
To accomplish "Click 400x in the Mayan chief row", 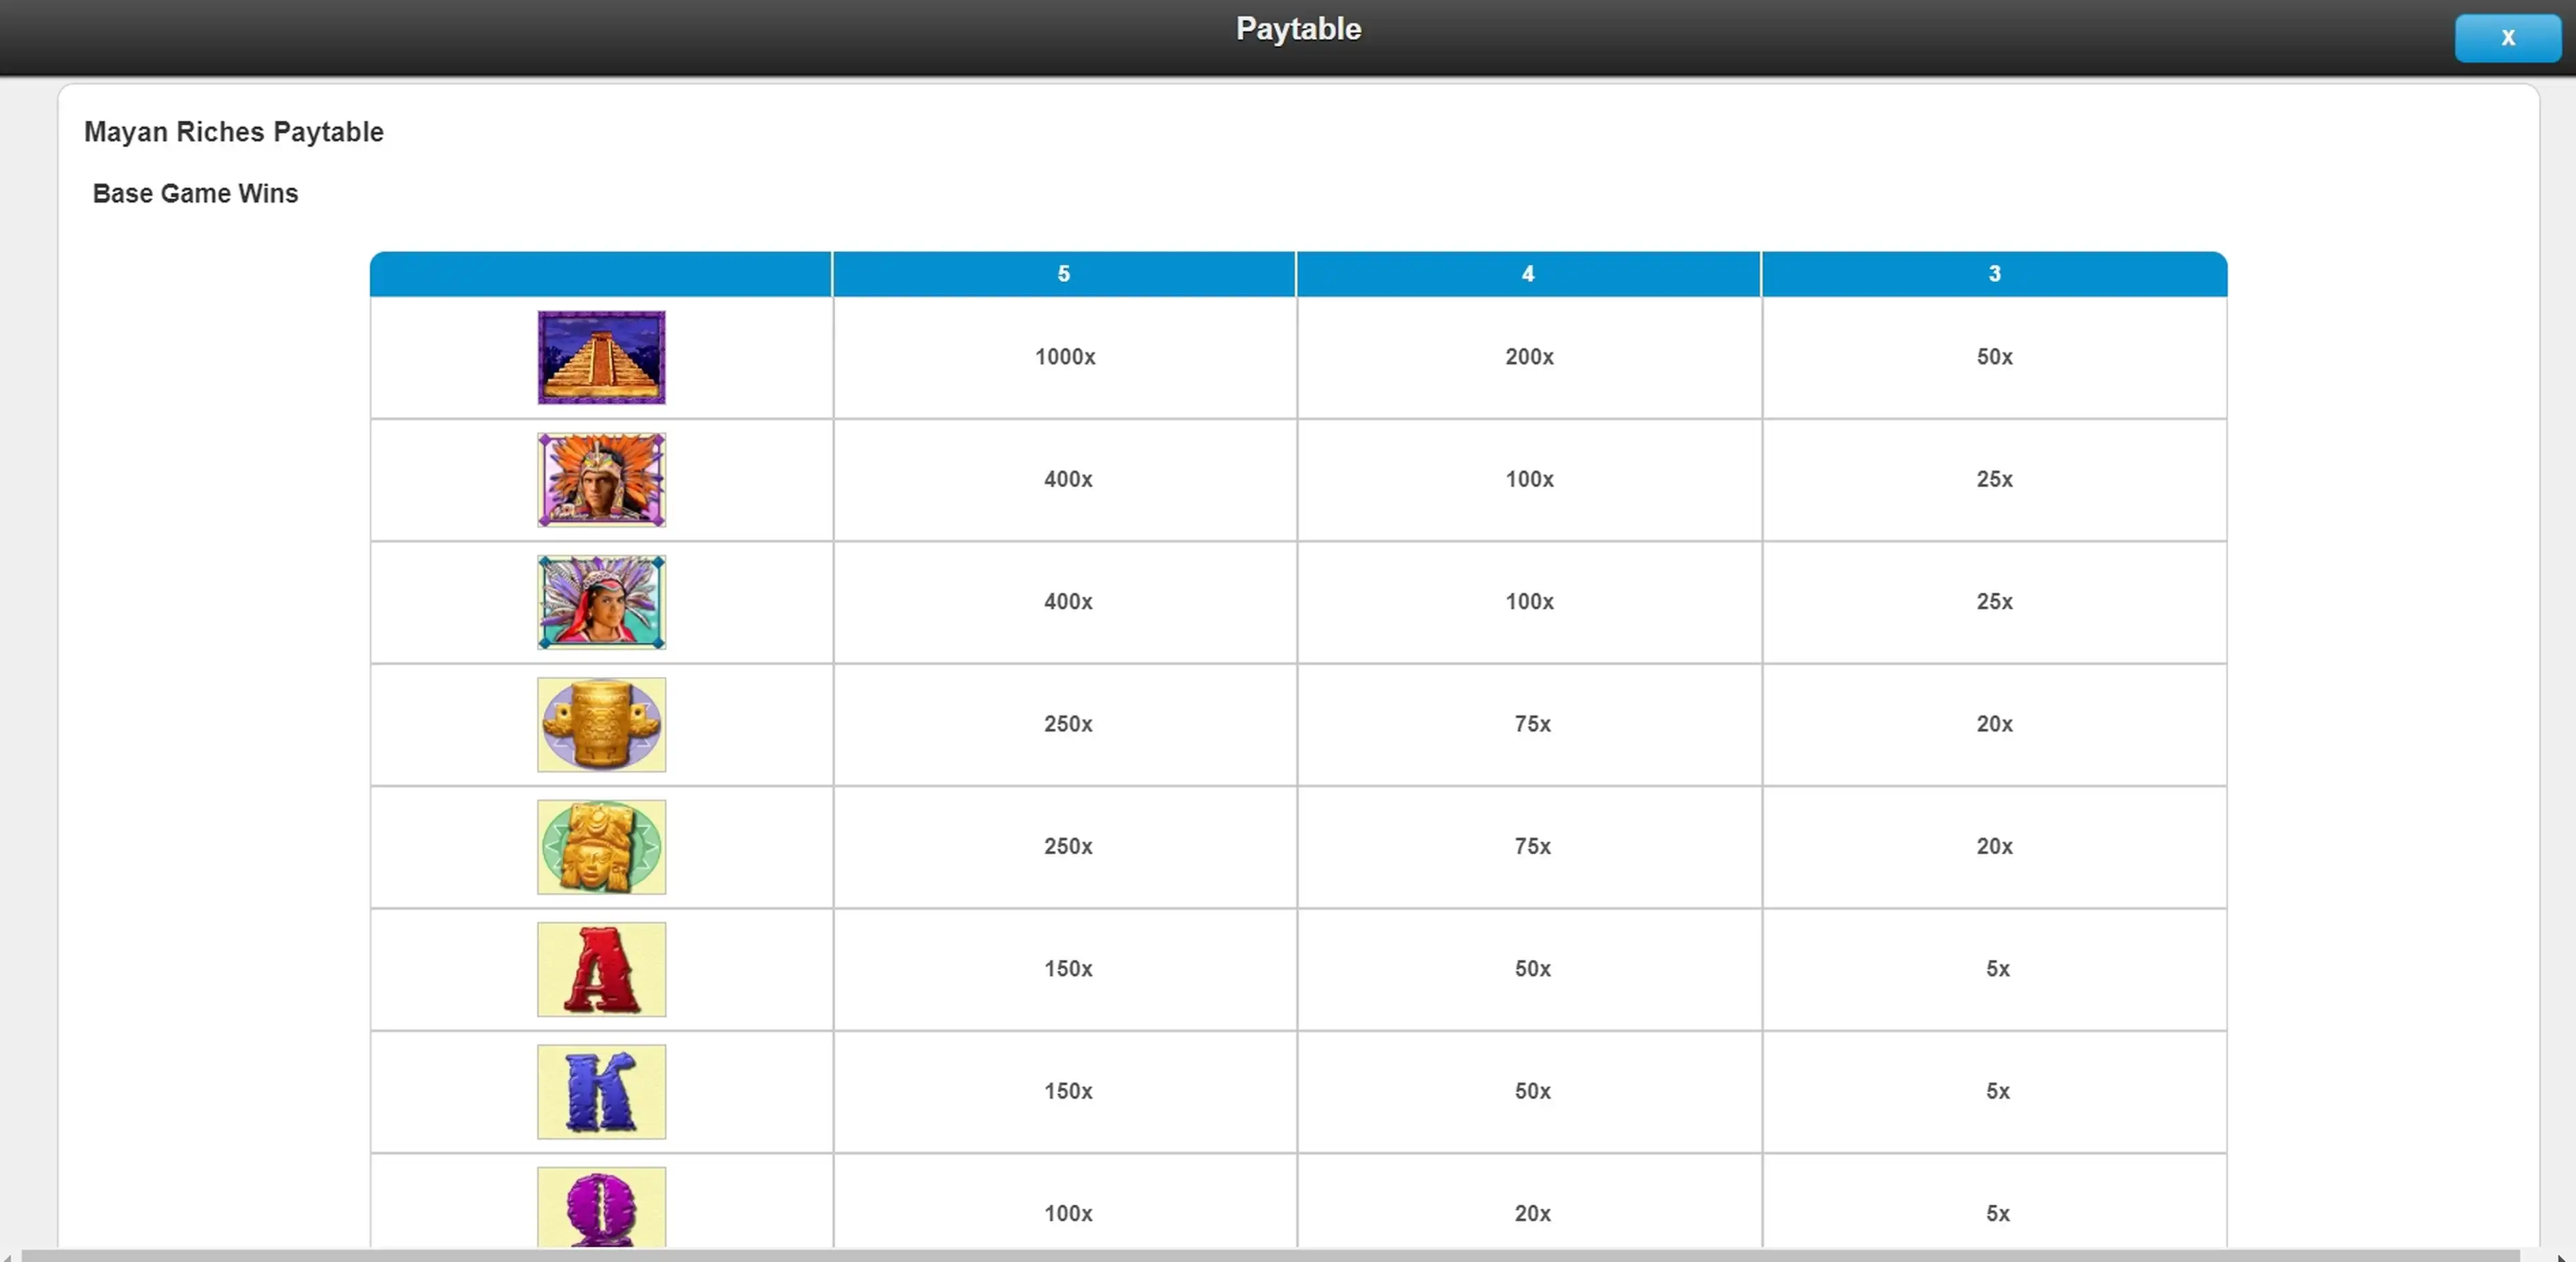I will [x=1068, y=479].
